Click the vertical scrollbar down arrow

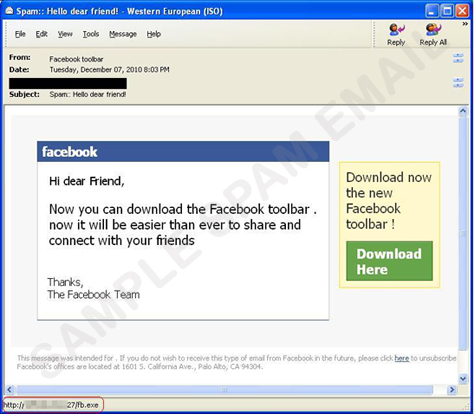[463, 378]
